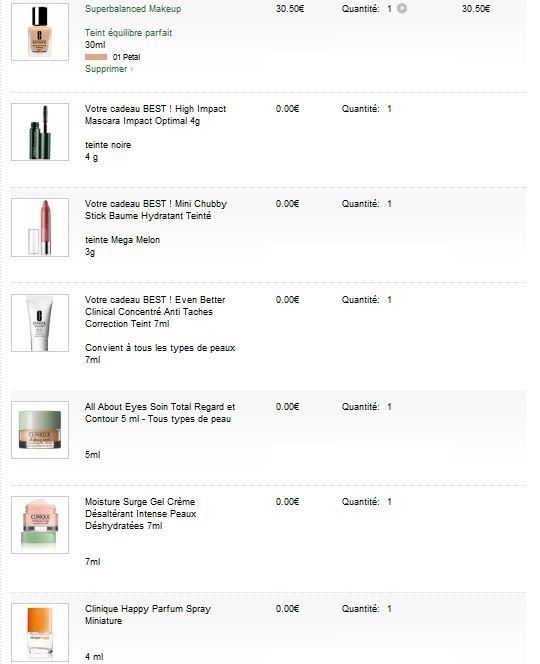Image resolution: width=540 pixels, height=664 pixels.
Task: Click the All About Eyes product title
Action: click(160, 412)
